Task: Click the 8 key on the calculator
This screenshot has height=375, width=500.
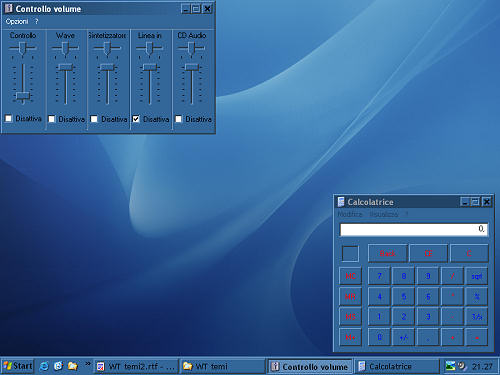Action: click(x=404, y=276)
